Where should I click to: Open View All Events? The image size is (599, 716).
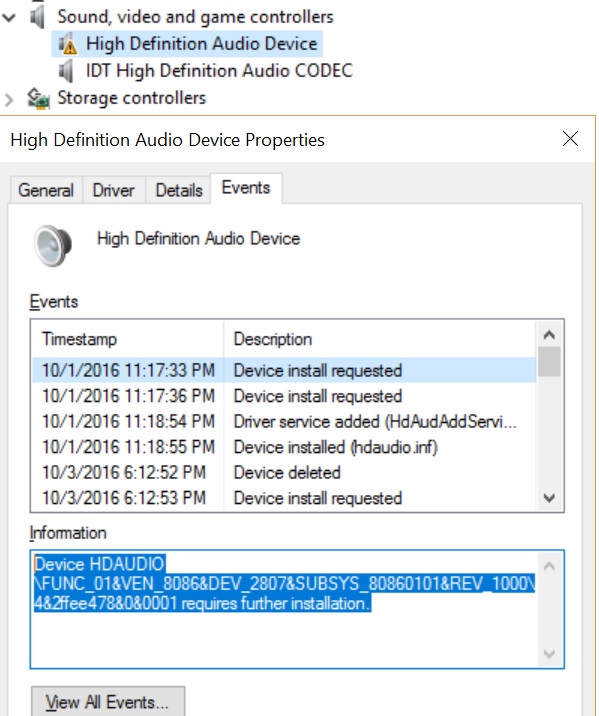click(108, 702)
